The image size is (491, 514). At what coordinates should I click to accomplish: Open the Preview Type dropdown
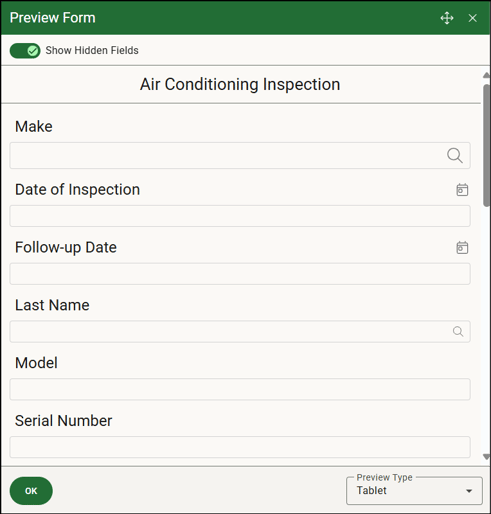click(414, 491)
